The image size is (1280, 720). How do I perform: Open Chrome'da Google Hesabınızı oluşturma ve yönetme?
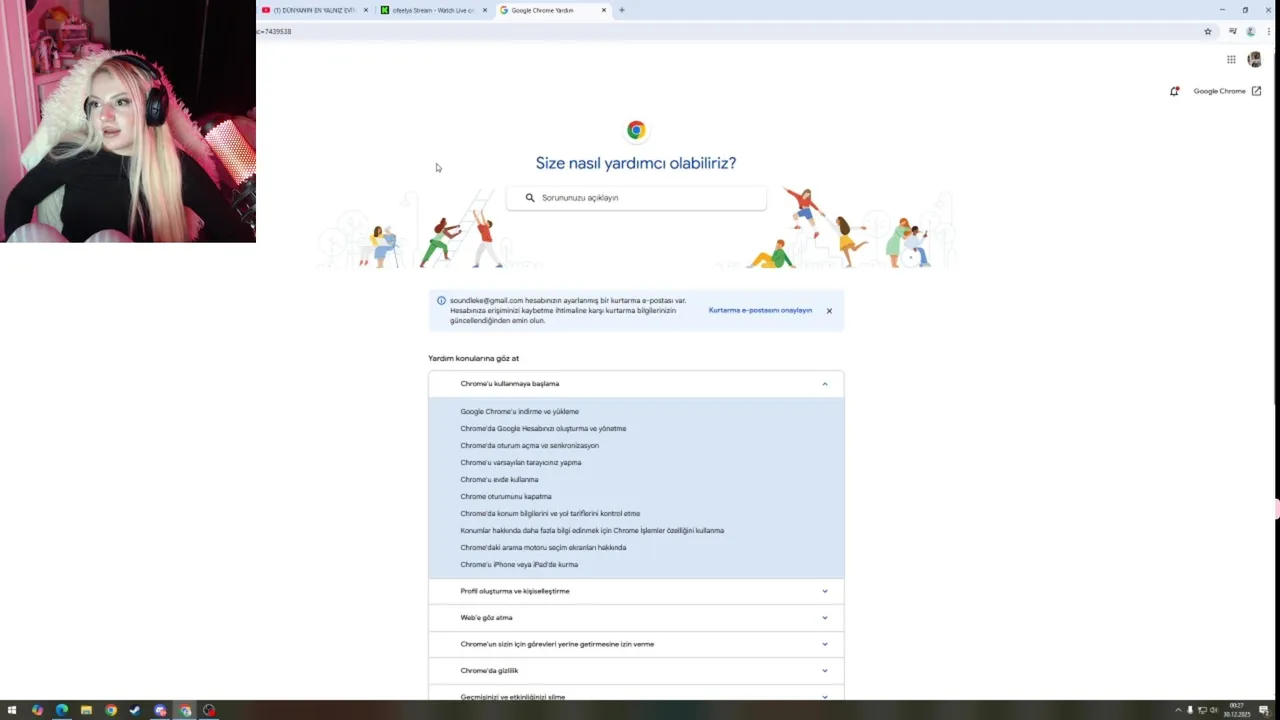tap(543, 429)
